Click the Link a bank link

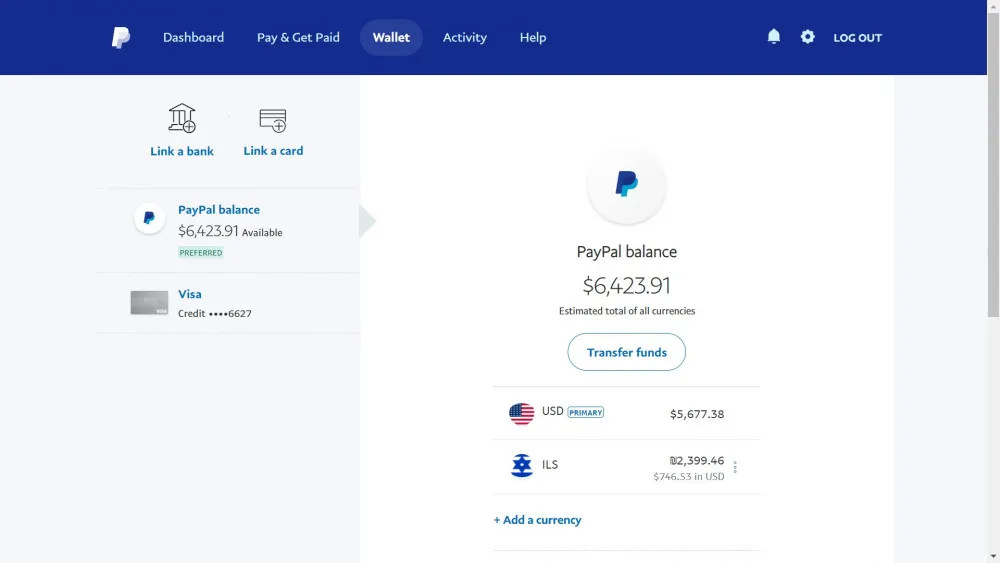182,151
